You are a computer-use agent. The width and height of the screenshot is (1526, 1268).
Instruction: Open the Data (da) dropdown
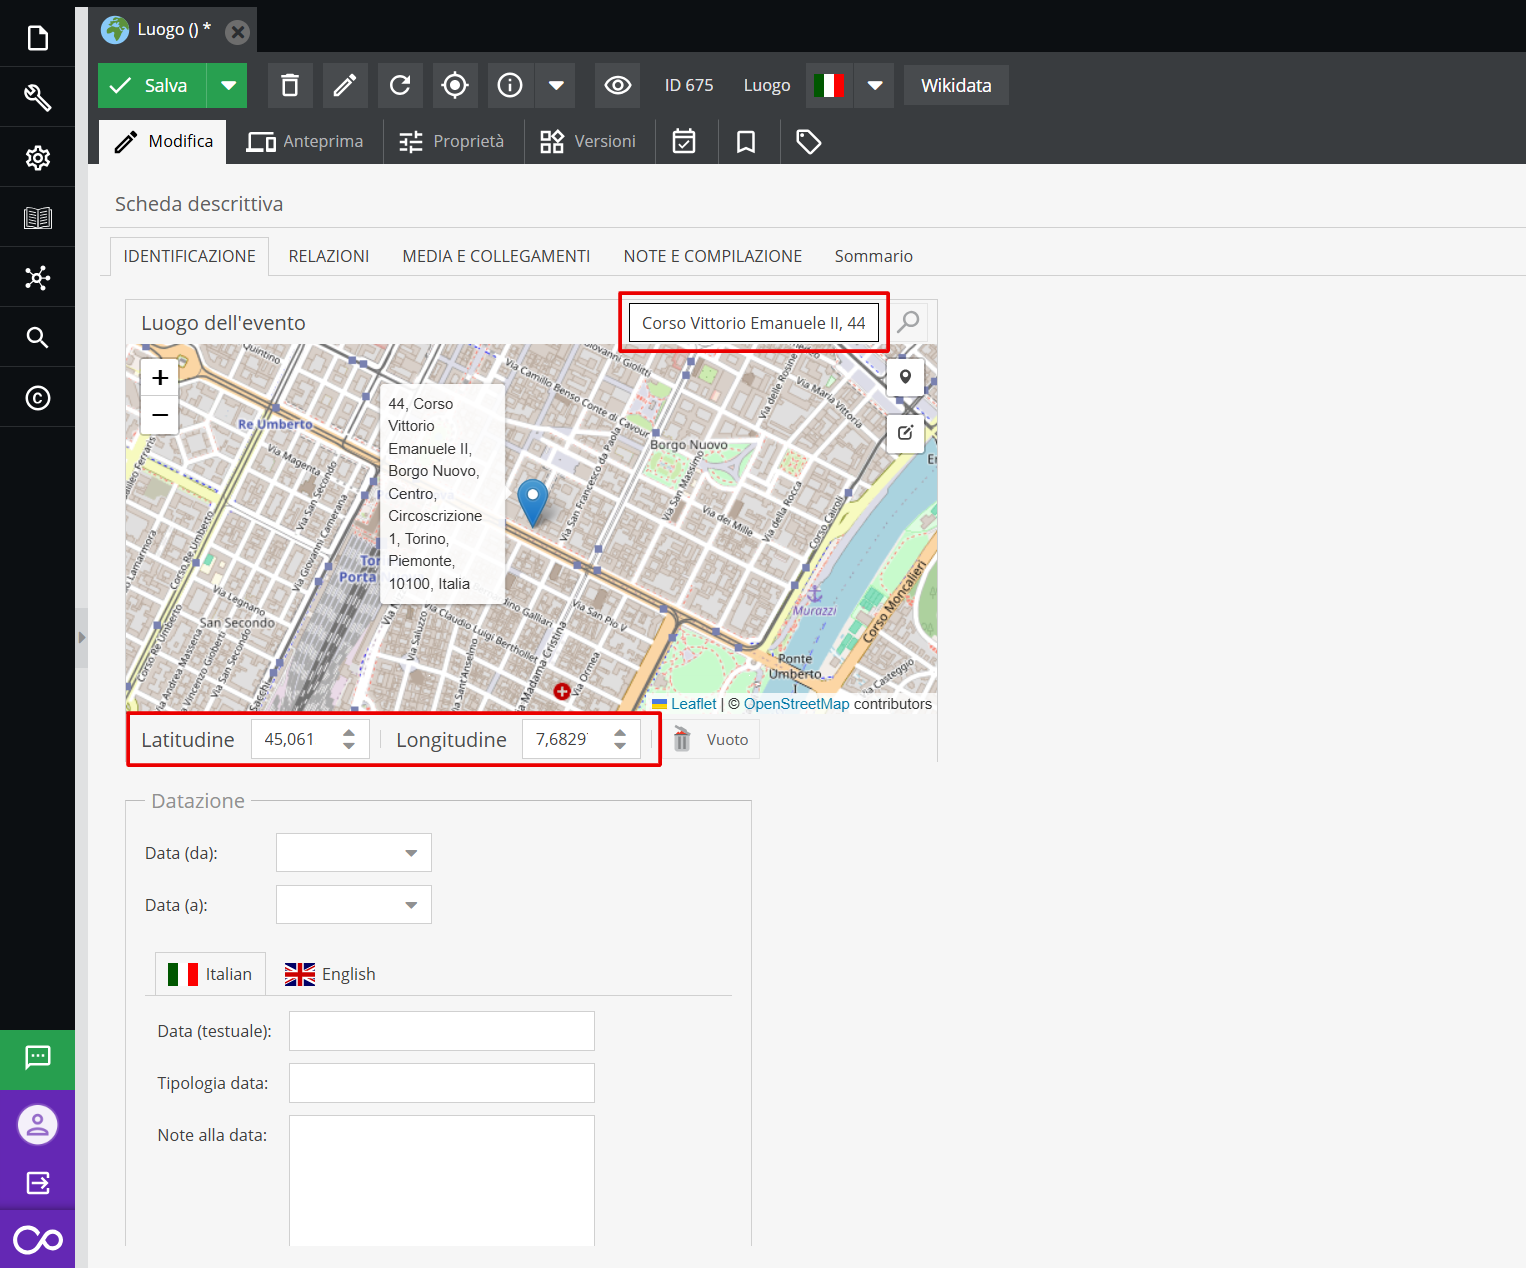coord(411,853)
